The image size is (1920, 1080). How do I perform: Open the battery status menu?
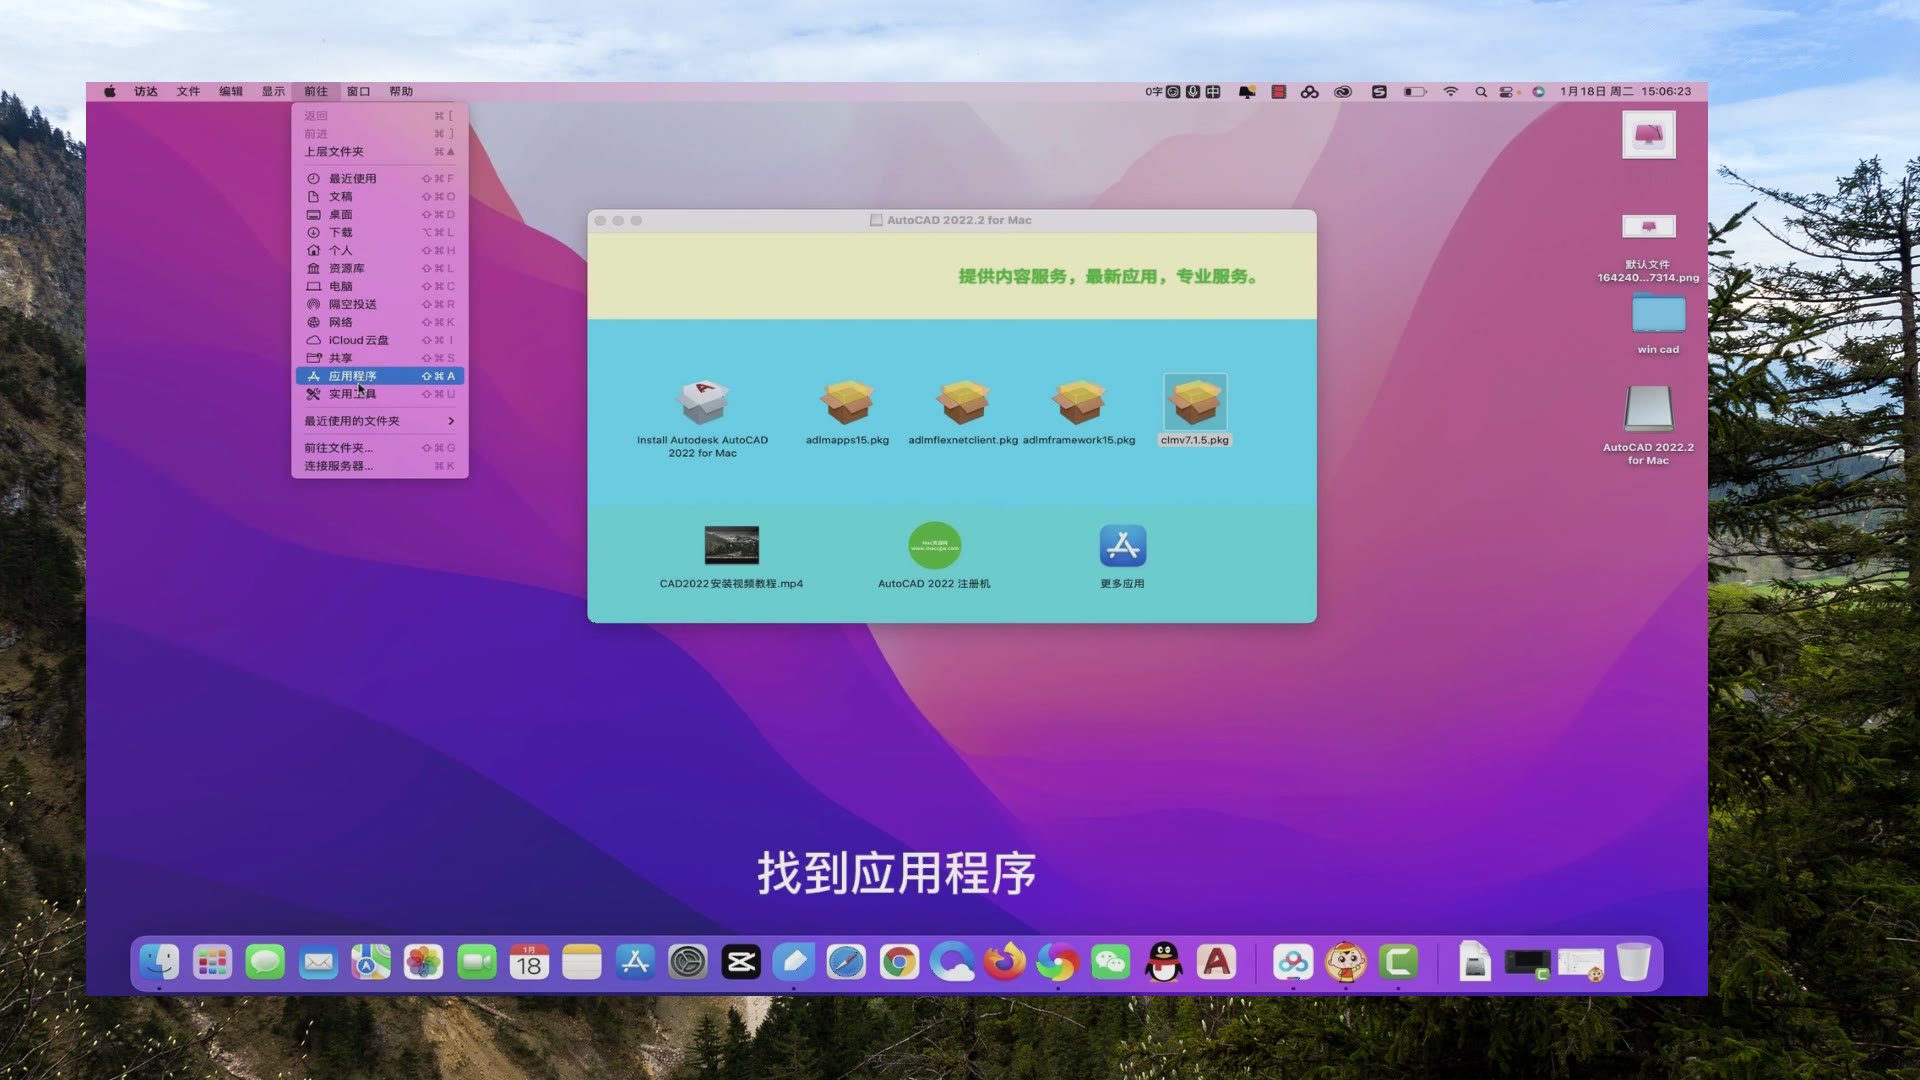[1416, 91]
